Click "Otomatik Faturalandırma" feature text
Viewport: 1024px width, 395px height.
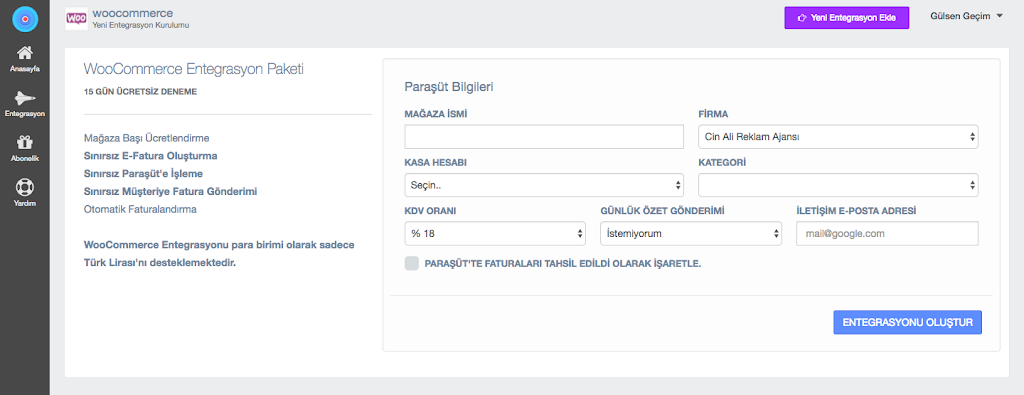(x=140, y=210)
